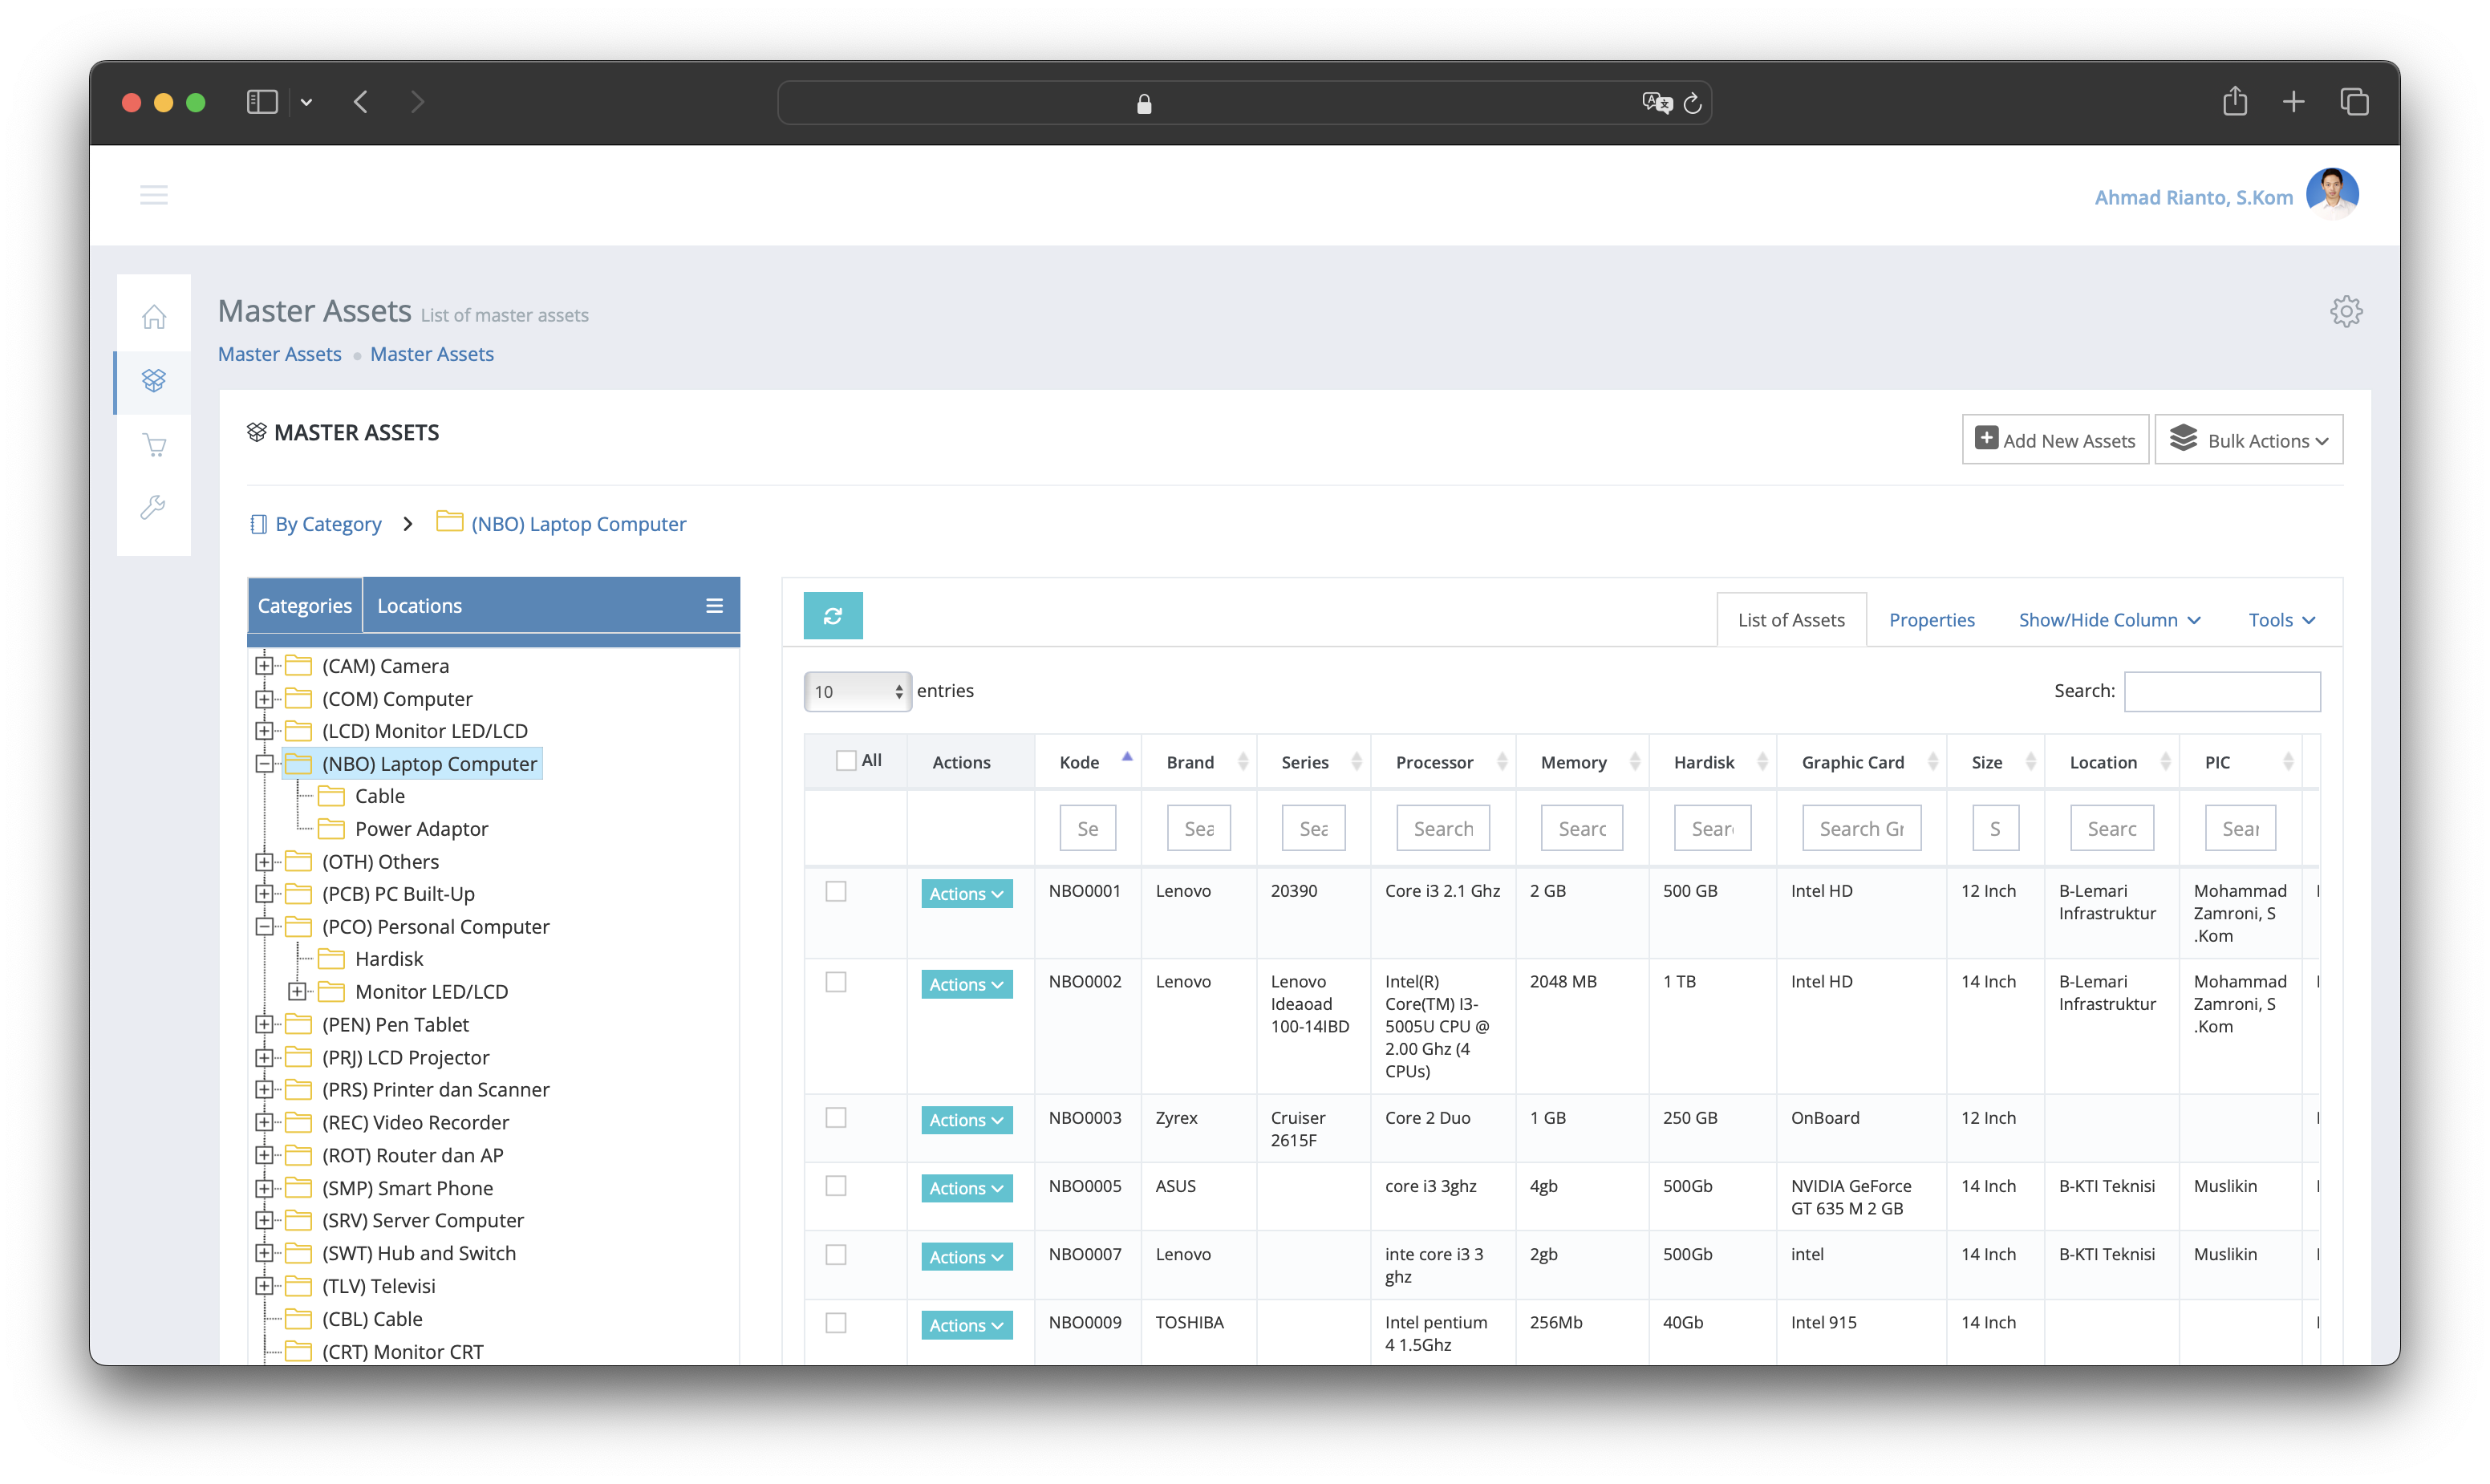The height and width of the screenshot is (1484, 2490).
Task: Open the settings gear near Master Assets title
Action: click(2347, 311)
